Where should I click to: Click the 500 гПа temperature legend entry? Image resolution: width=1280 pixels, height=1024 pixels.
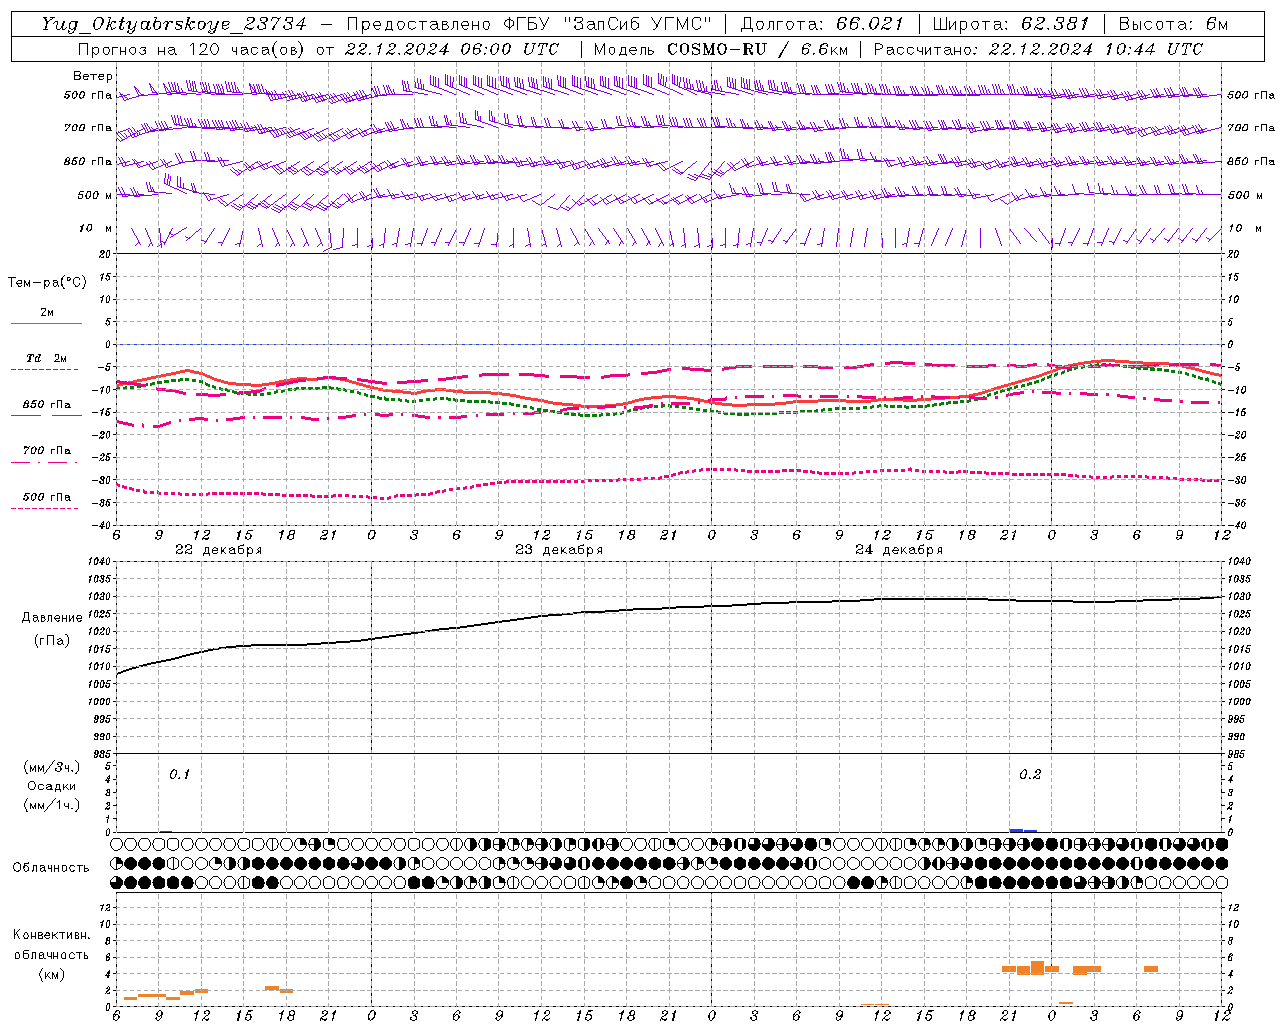tap(46, 497)
